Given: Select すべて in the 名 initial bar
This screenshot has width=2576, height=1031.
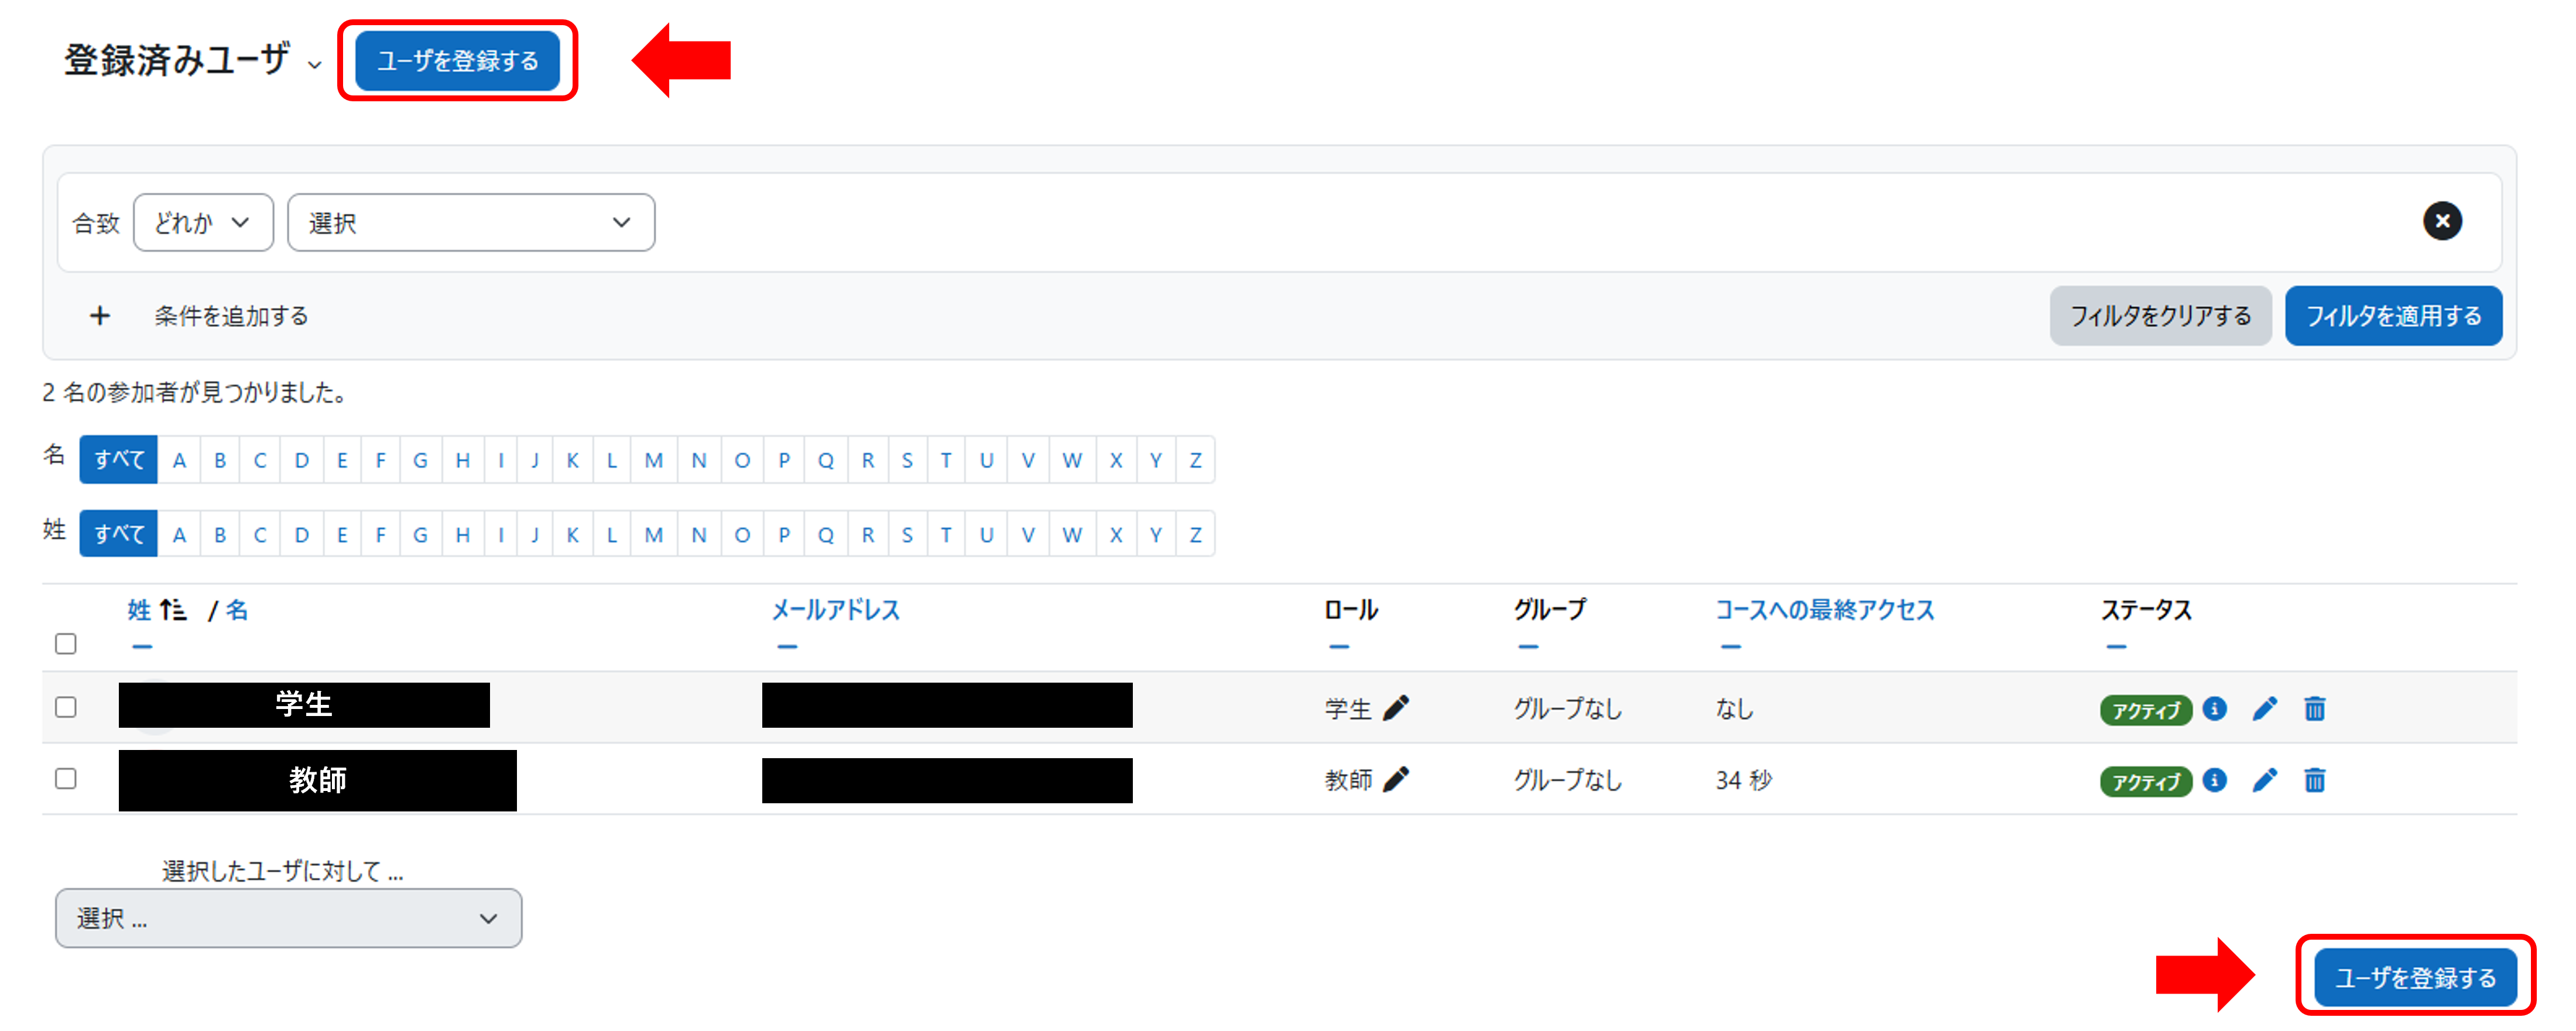Looking at the screenshot, I should click(x=119, y=460).
